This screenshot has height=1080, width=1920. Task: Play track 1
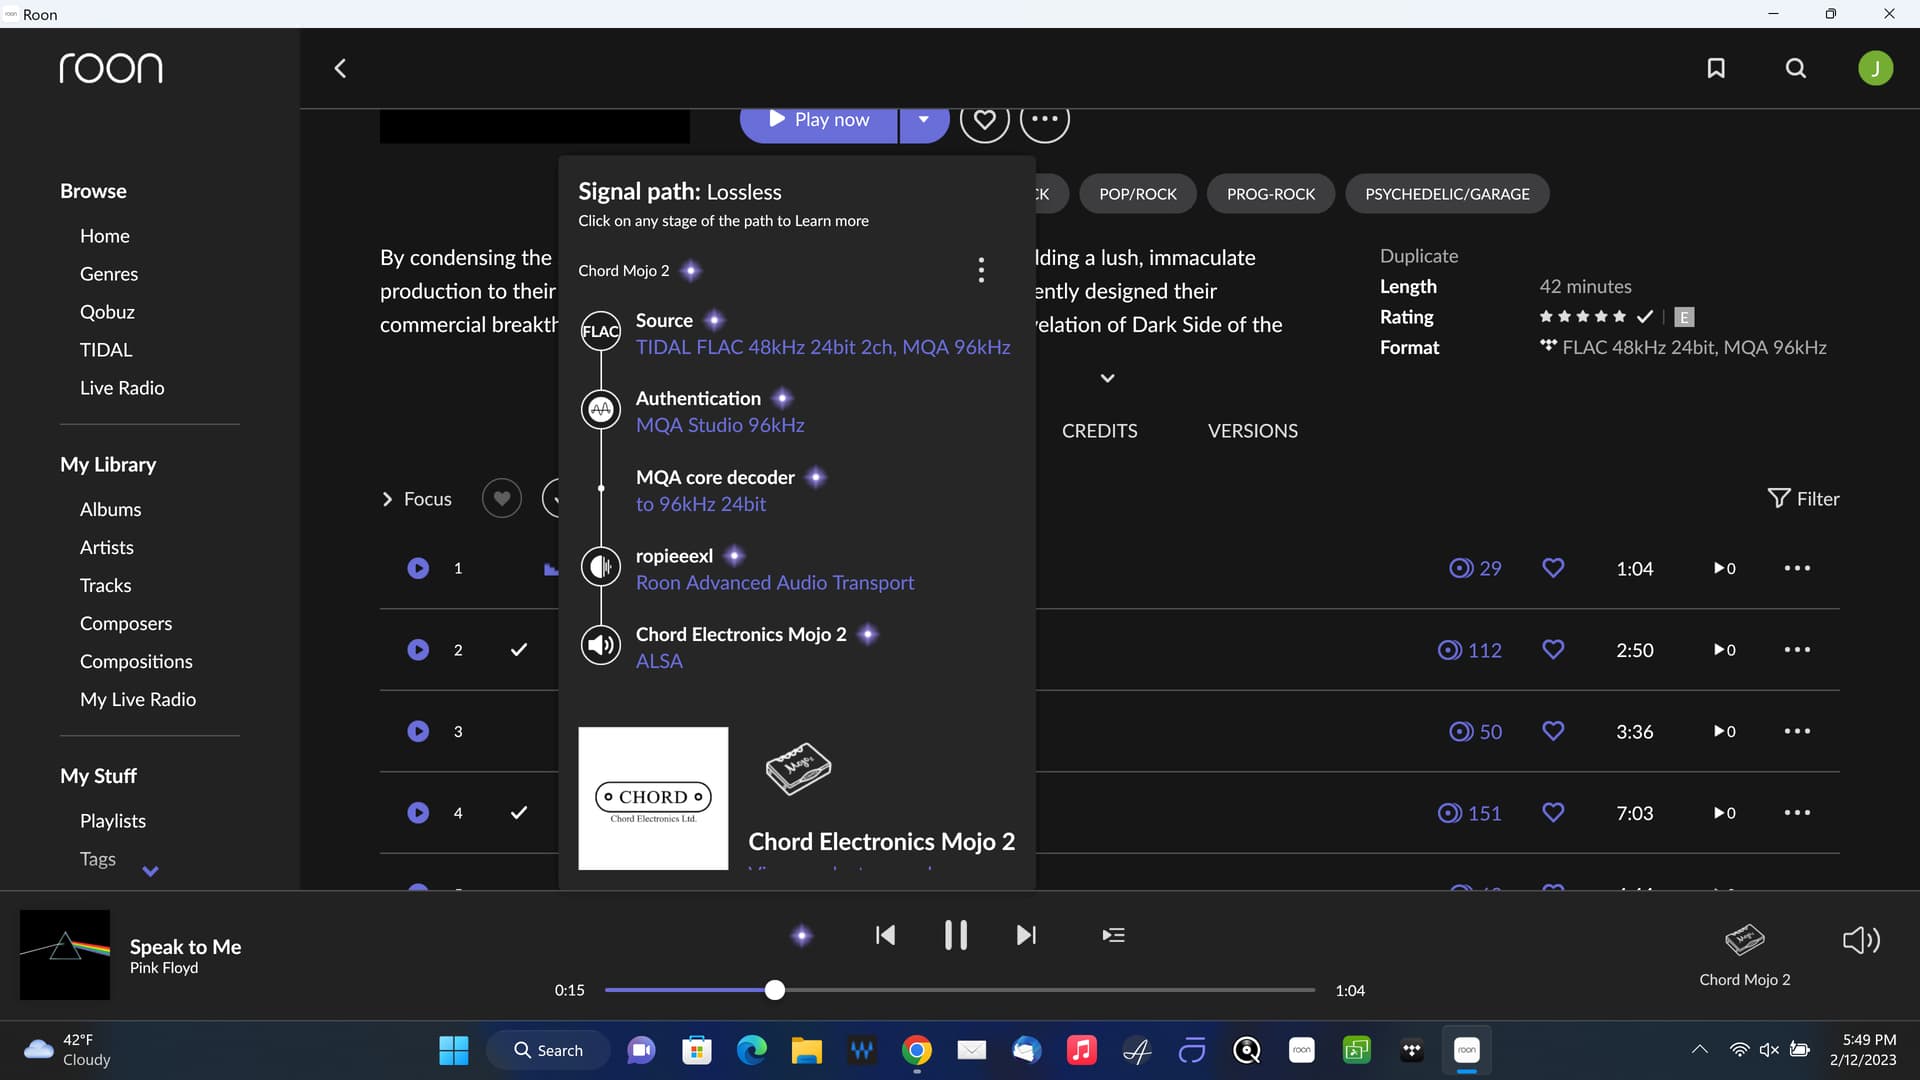418,568
